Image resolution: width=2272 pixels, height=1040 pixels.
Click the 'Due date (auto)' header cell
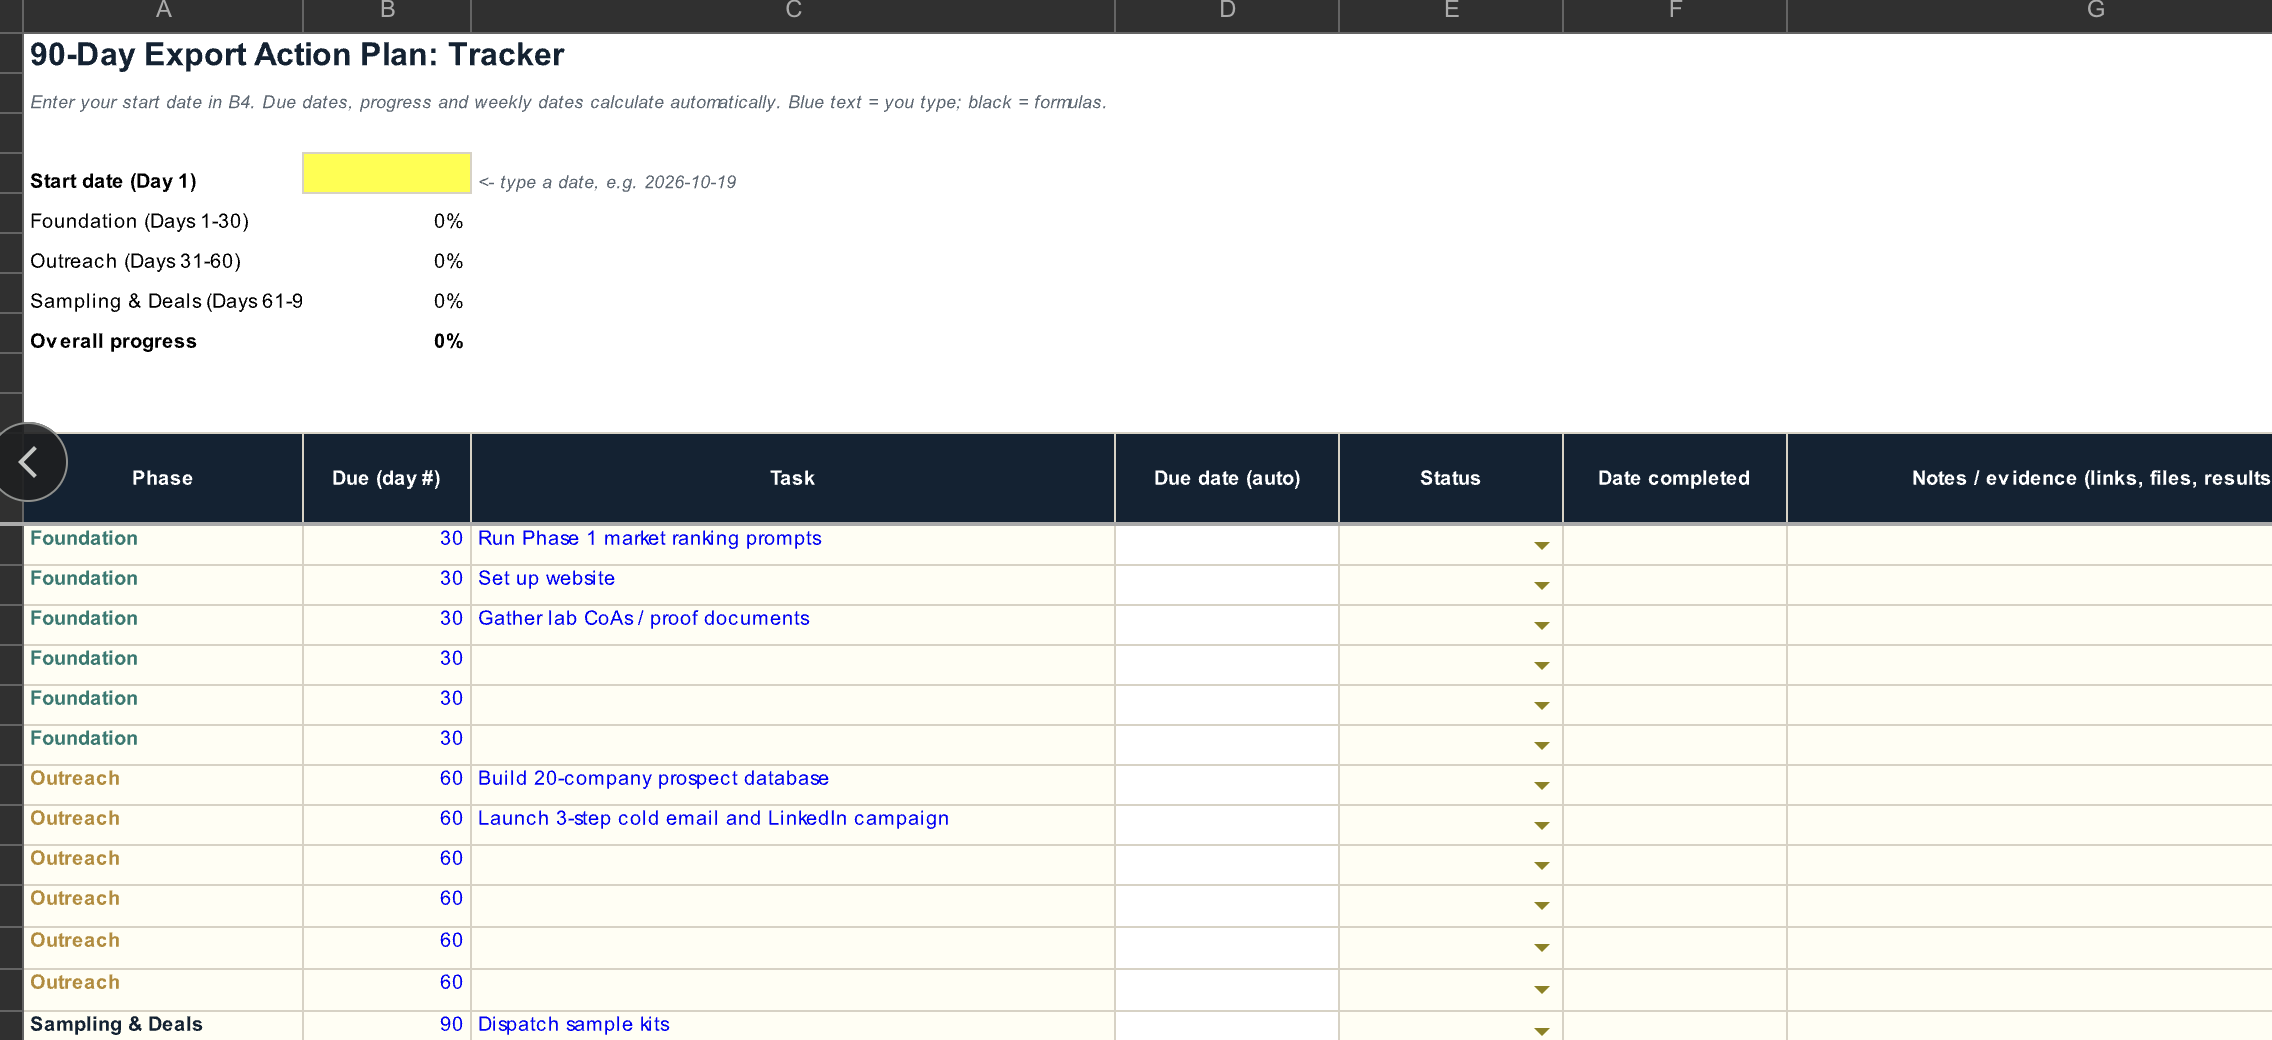[x=1227, y=478]
